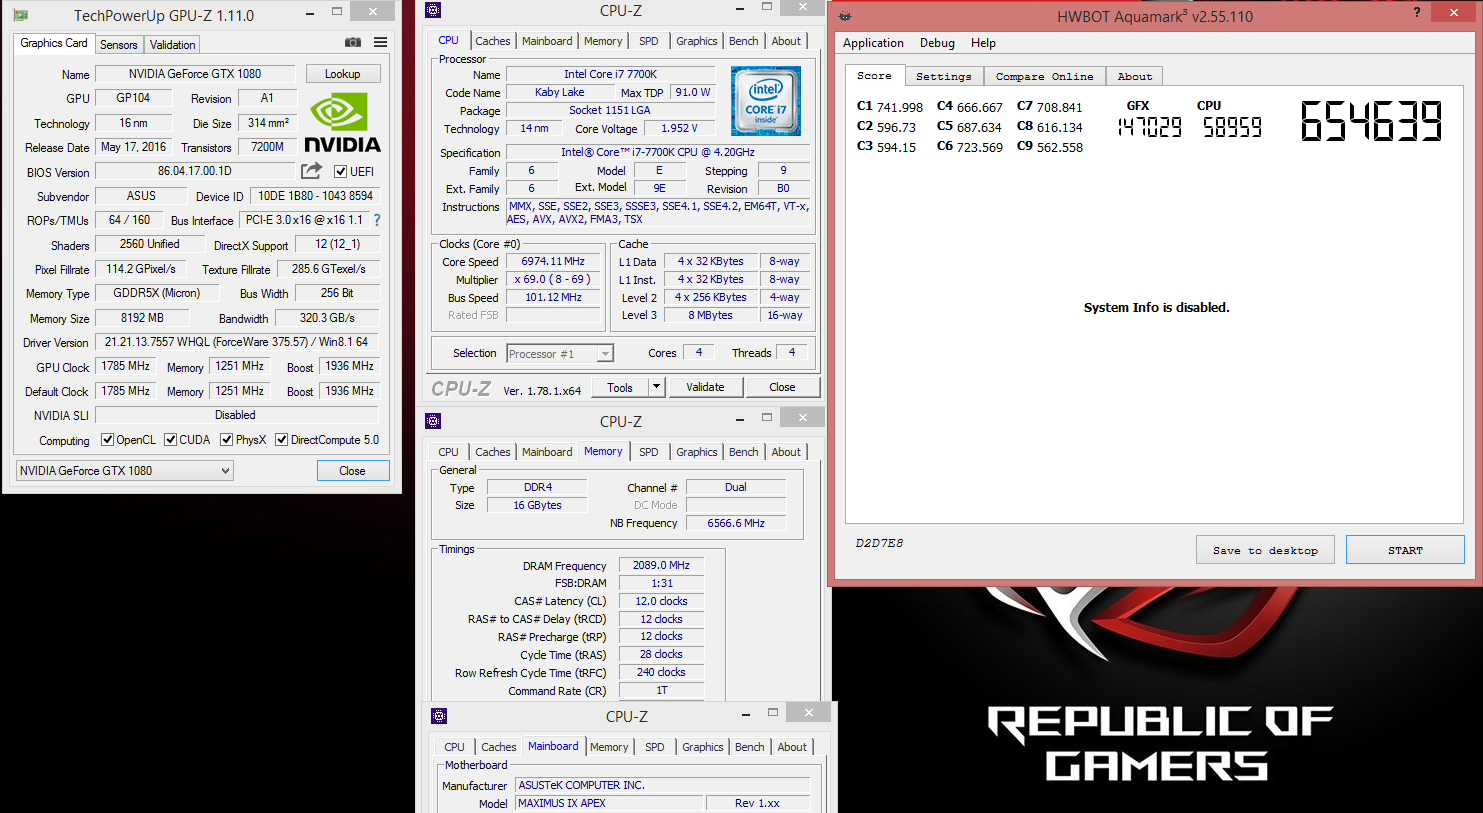Click the CPU-Z Memory window title icon
This screenshot has width=1483, height=813.
[433, 421]
